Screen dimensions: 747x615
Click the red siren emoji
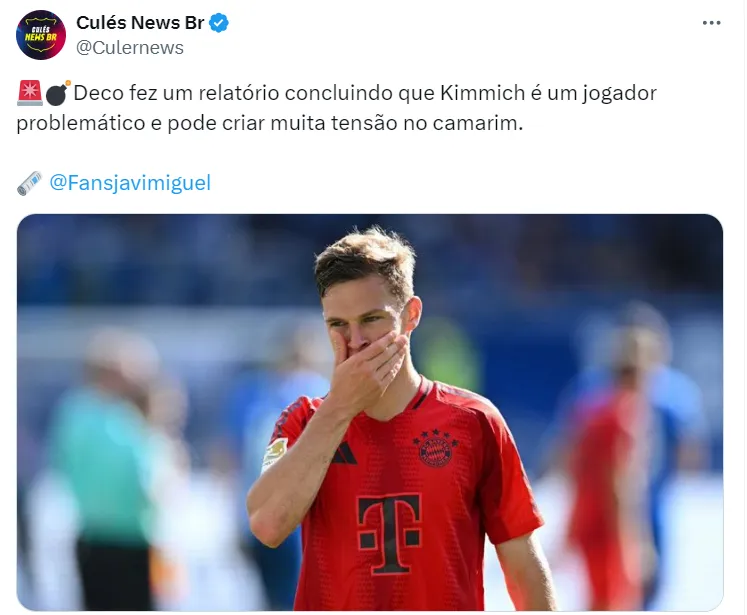(x=30, y=93)
